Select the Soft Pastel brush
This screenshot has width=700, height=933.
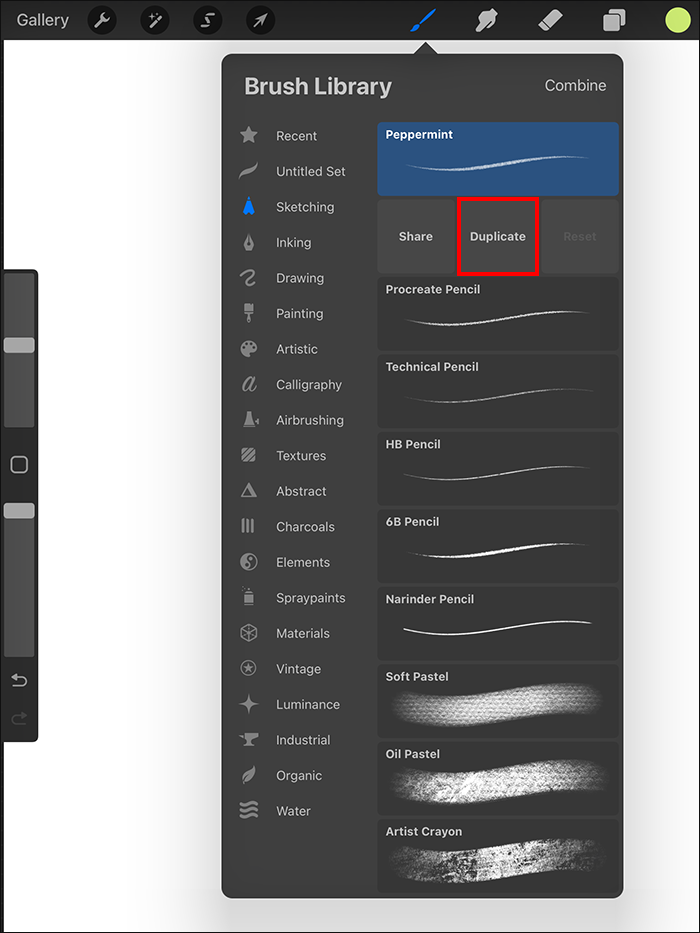[498, 700]
